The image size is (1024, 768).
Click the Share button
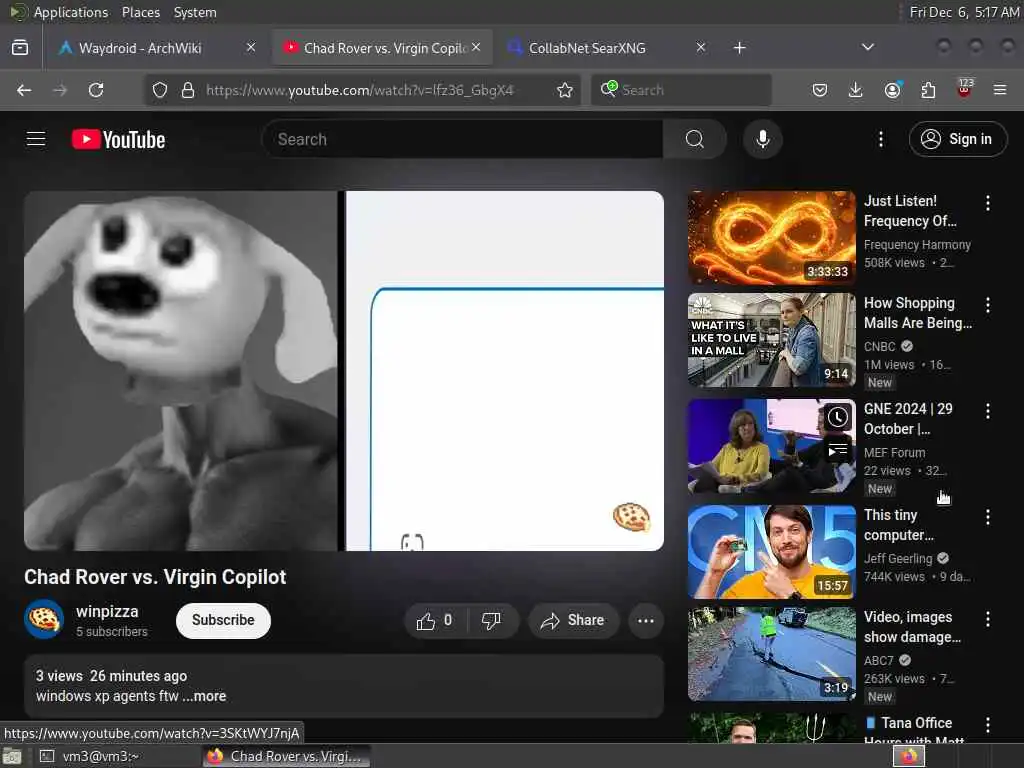pos(573,620)
